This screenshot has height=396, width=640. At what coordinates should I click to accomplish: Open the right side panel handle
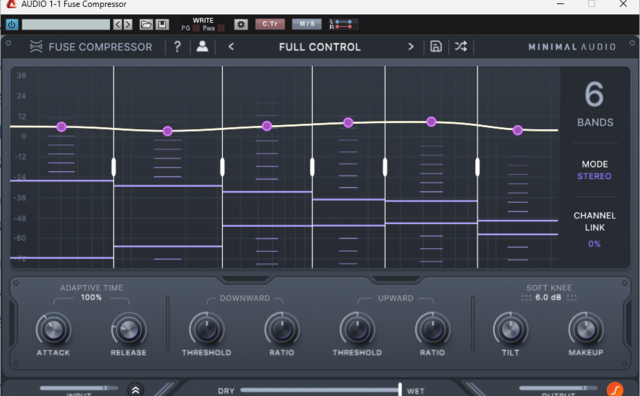coord(628,323)
